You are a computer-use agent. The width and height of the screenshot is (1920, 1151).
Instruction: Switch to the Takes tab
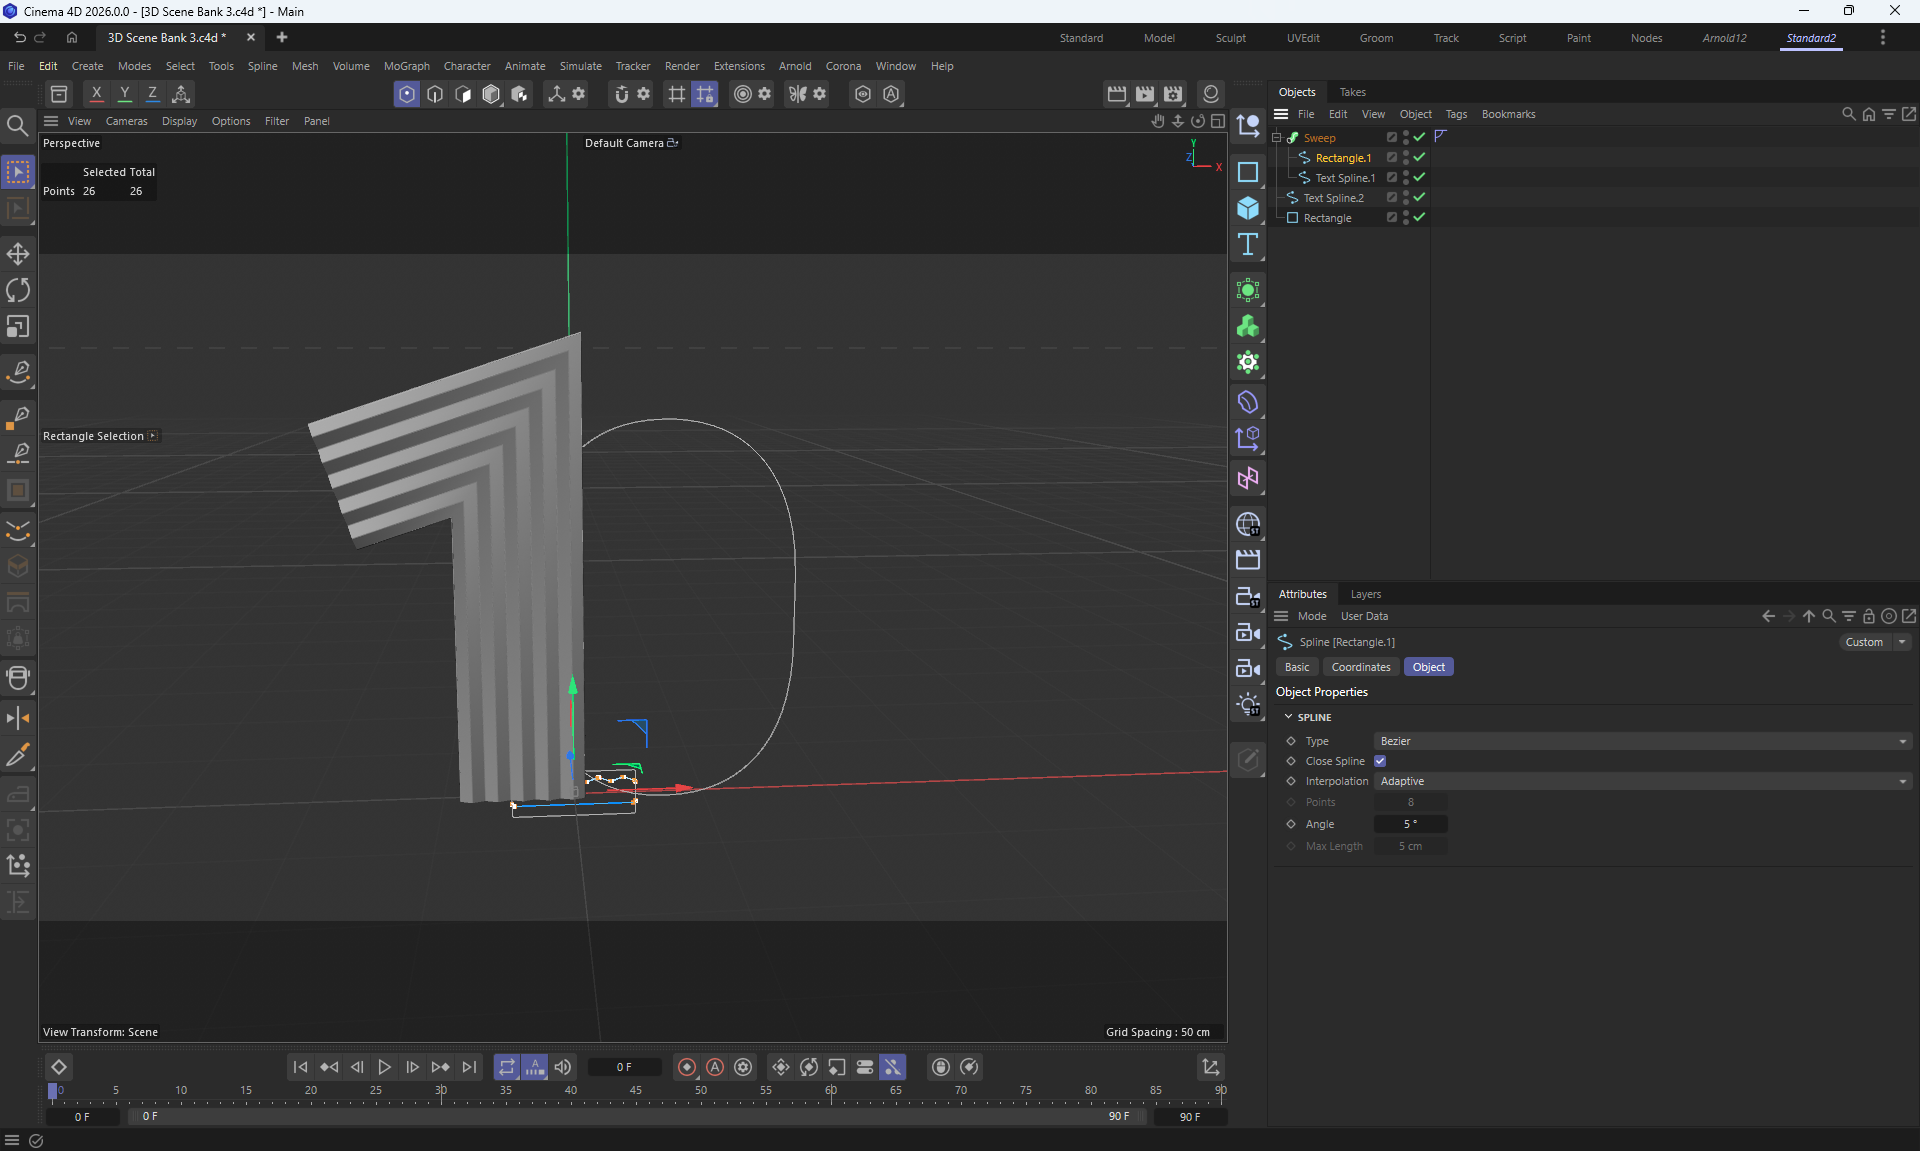1352,92
